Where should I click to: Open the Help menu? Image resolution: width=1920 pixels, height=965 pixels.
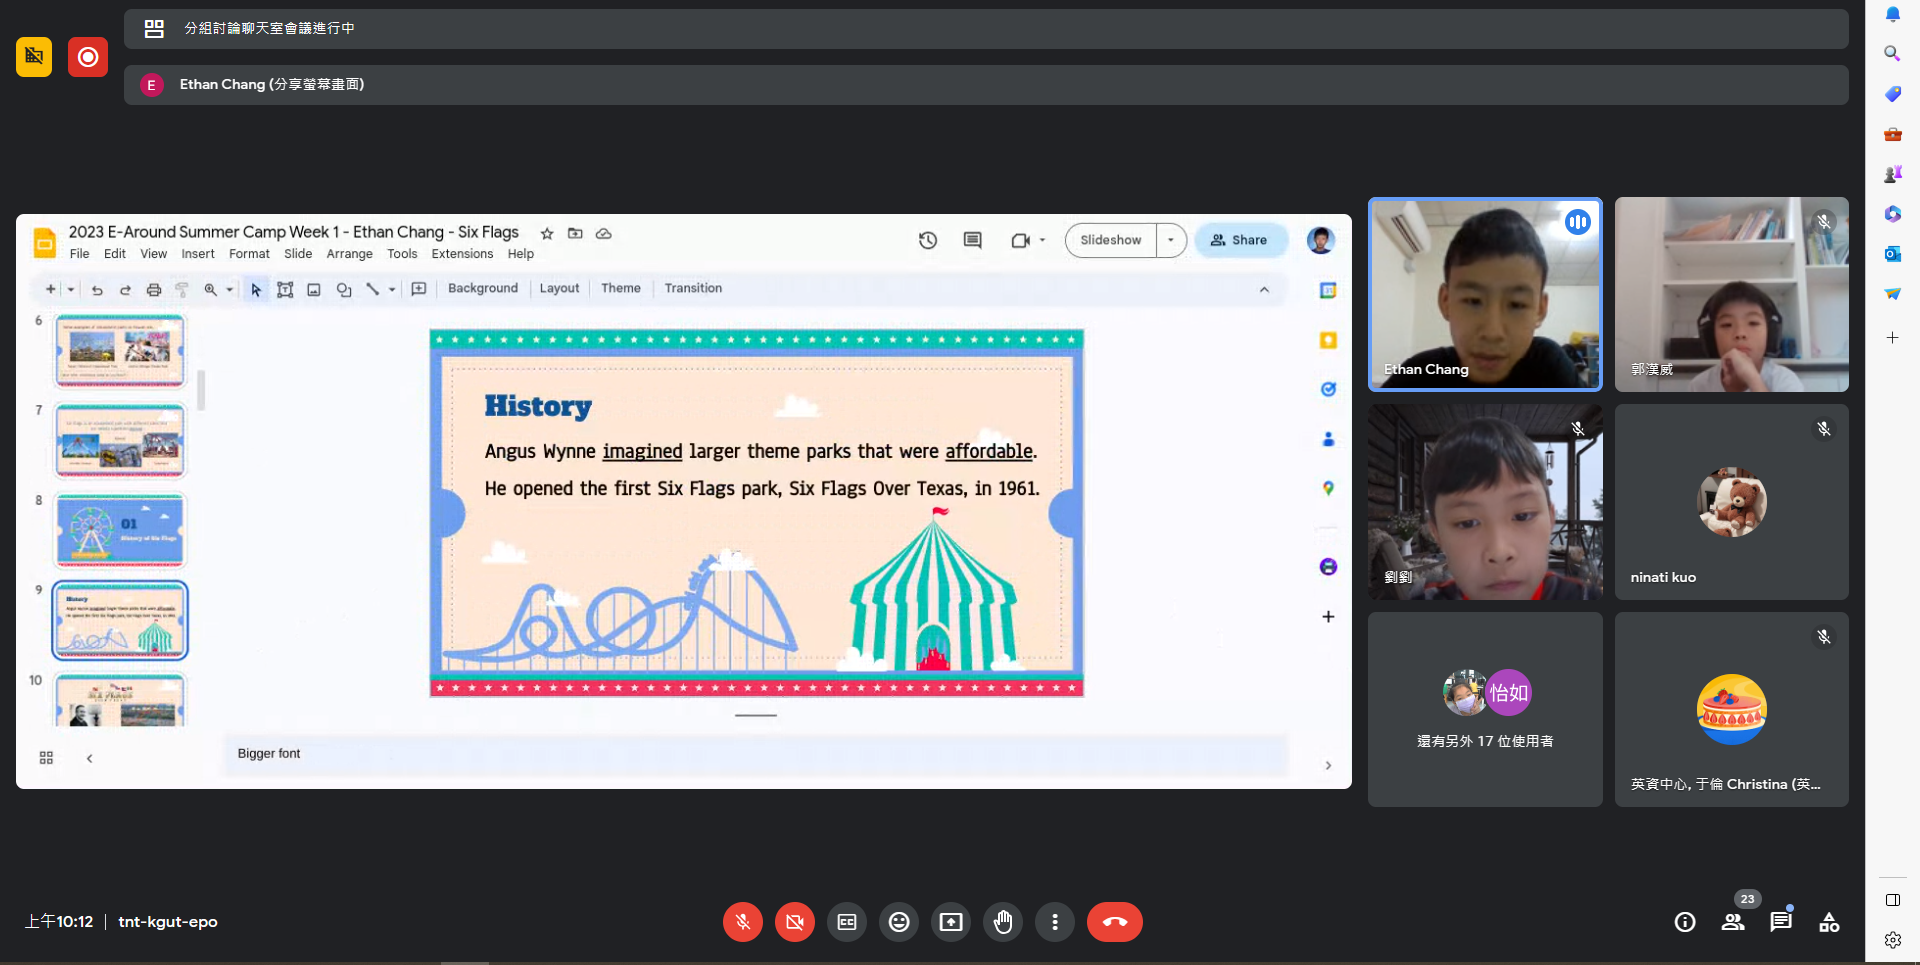tap(521, 254)
